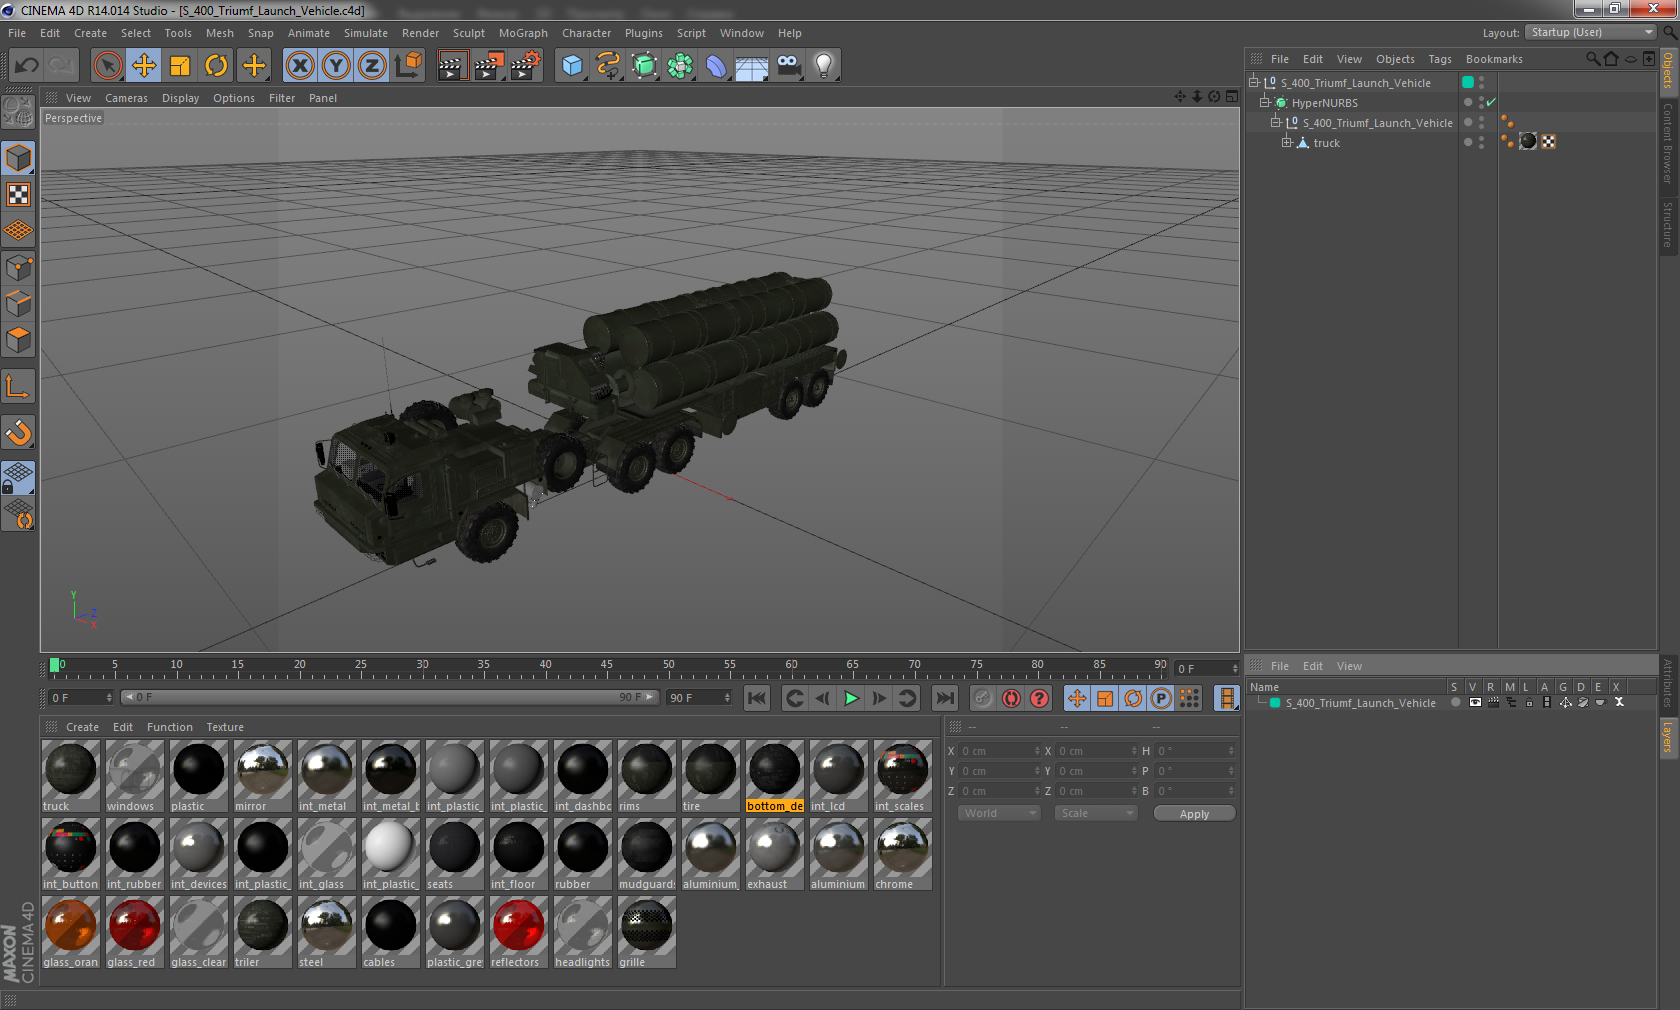The height and width of the screenshot is (1010, 1680).
Task: Open the deformer objects icon
Action: click(716, 66)
